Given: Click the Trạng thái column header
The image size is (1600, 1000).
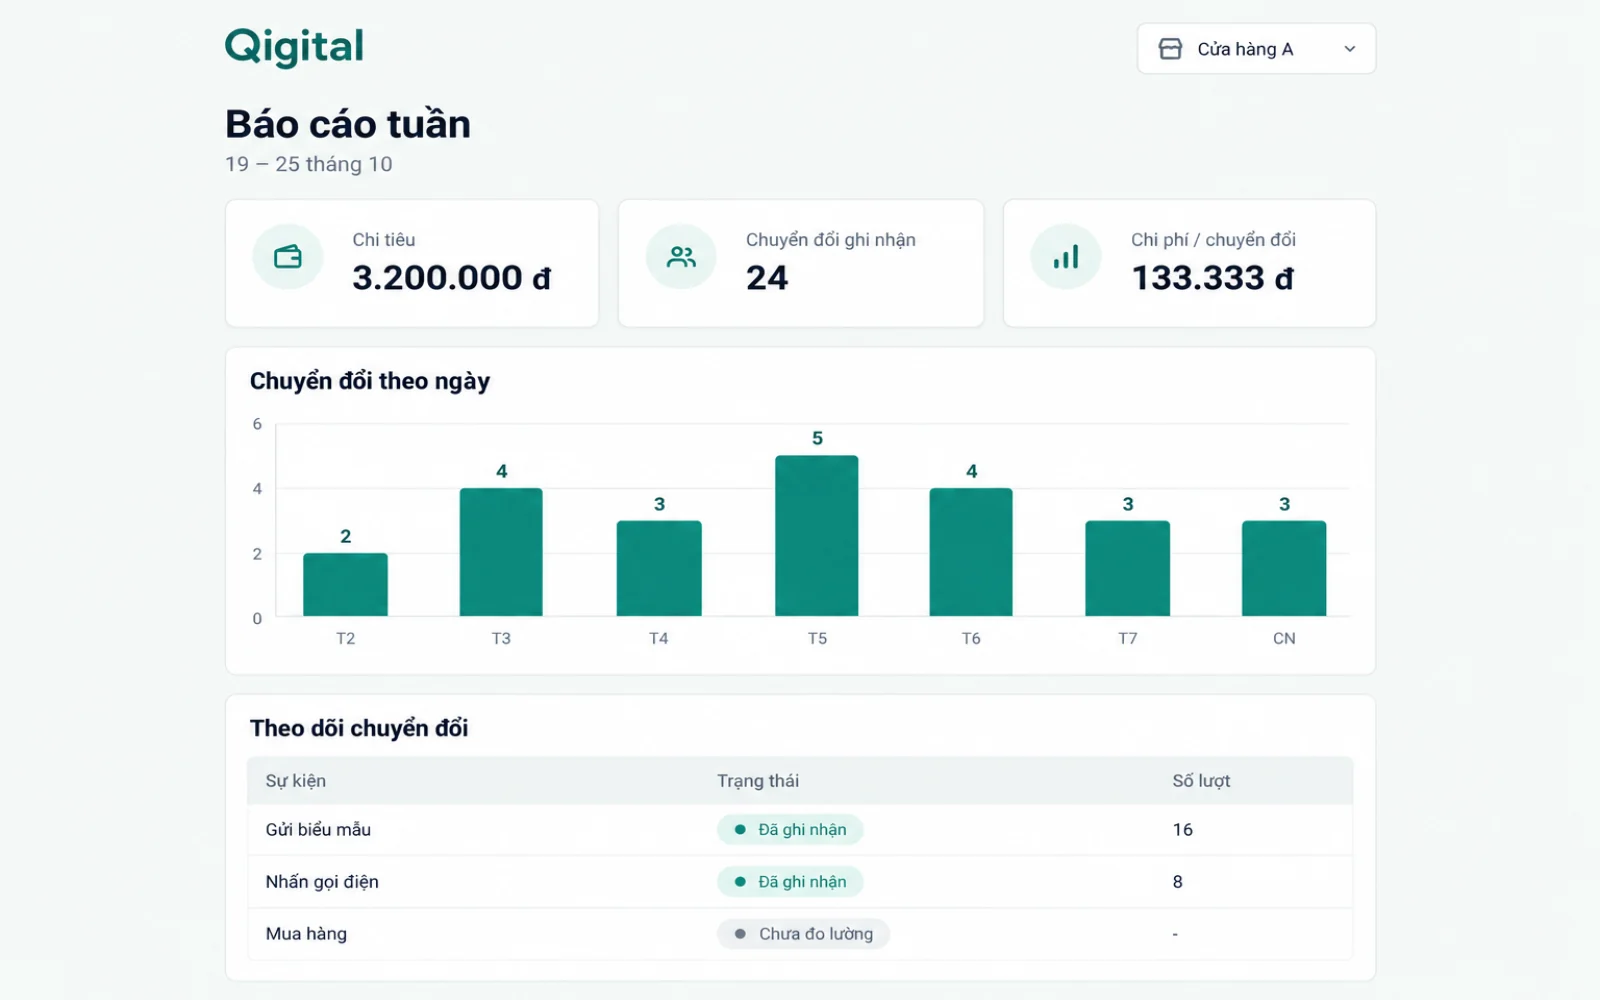Looking at the screenshot, I should pyautogui.click(x=758, y=781).
